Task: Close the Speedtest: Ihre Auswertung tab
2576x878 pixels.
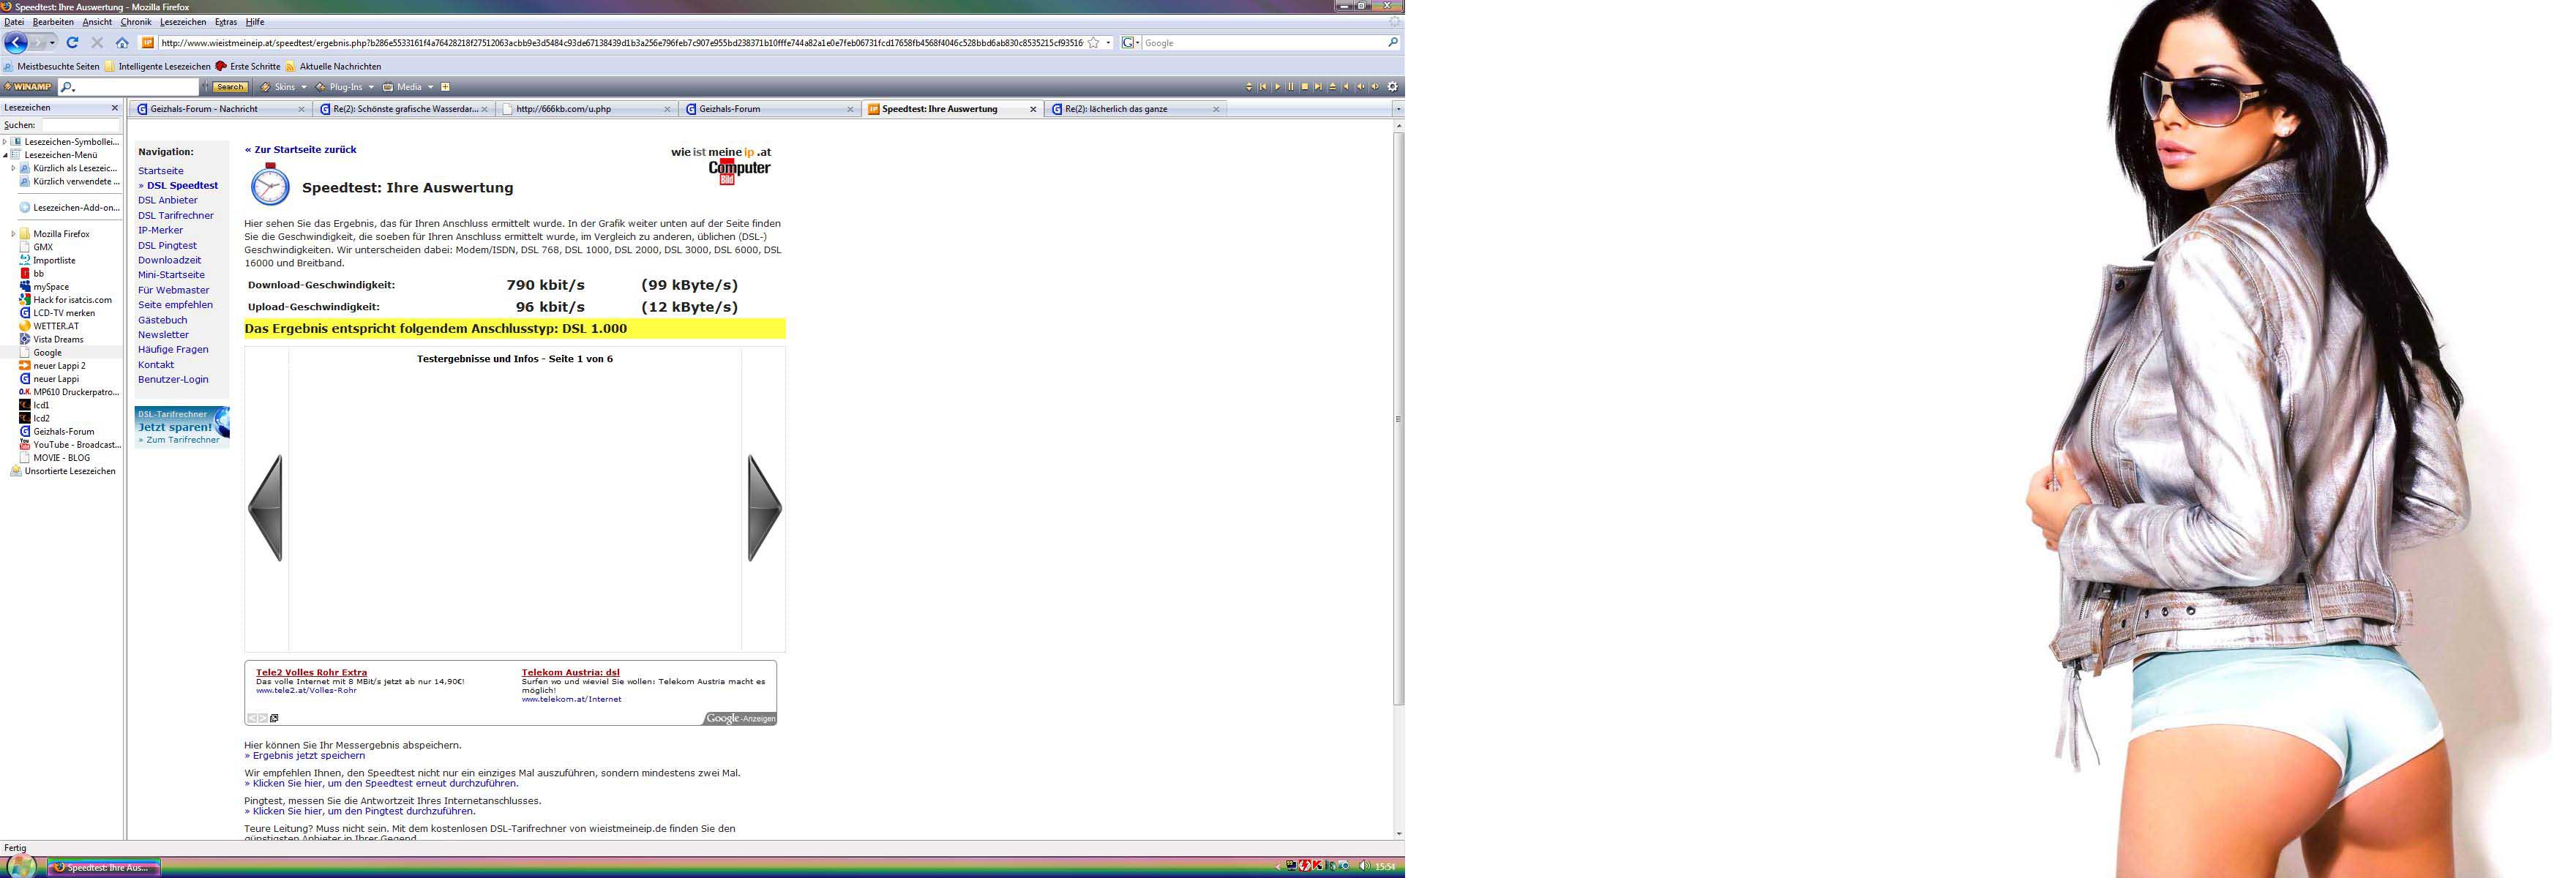Action: point(1033,109)
